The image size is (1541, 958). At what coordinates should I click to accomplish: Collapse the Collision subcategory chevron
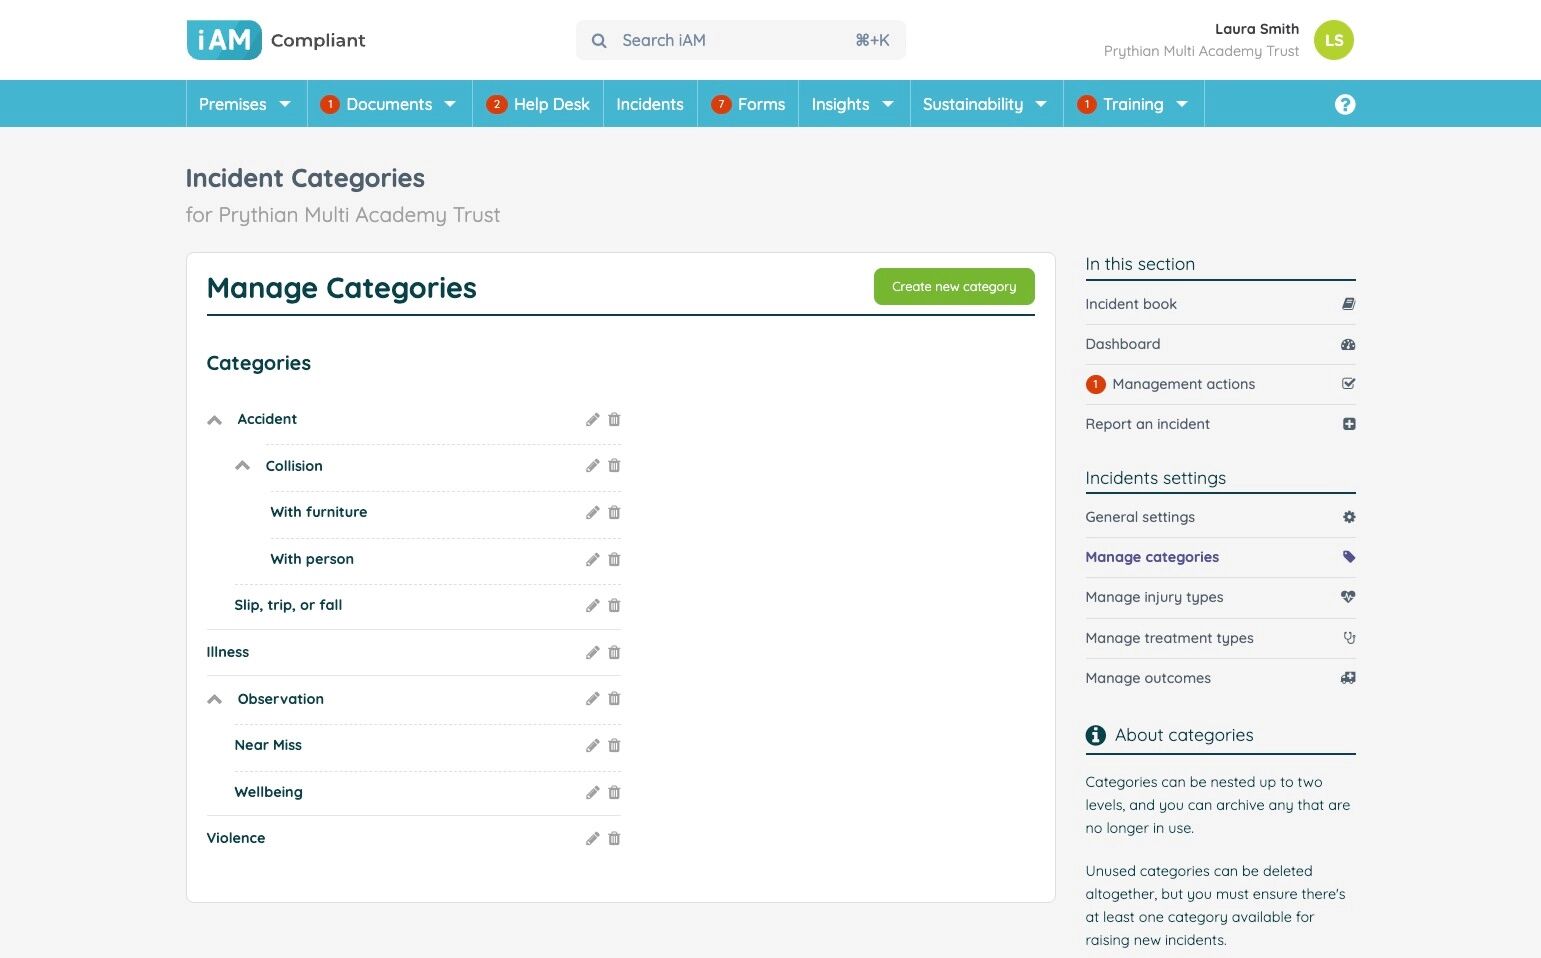coord(242,466)
